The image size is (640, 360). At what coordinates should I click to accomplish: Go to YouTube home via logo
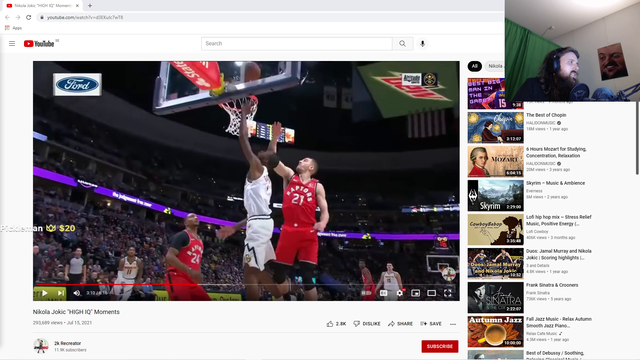[39, 44]
